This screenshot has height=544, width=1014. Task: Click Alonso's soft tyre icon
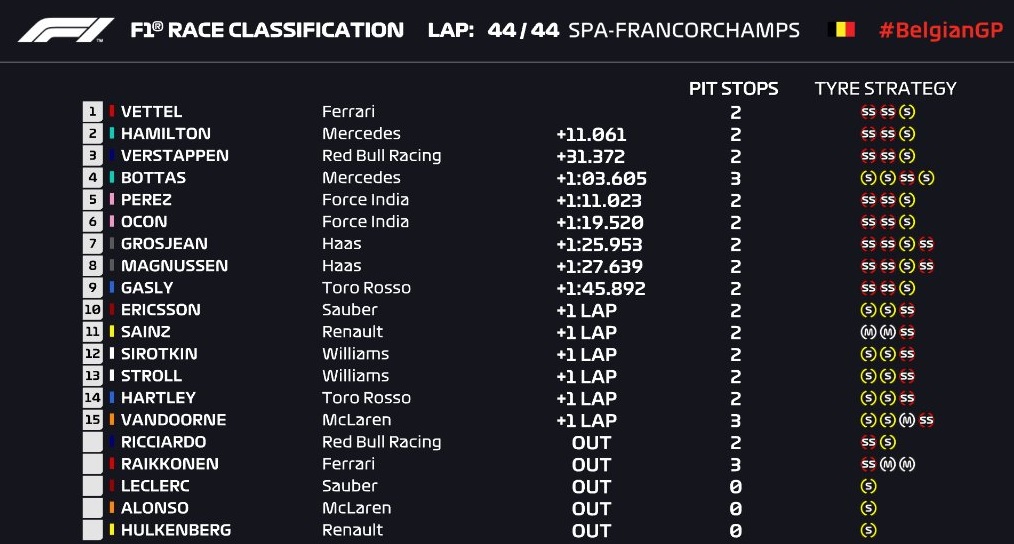(868, 508)
